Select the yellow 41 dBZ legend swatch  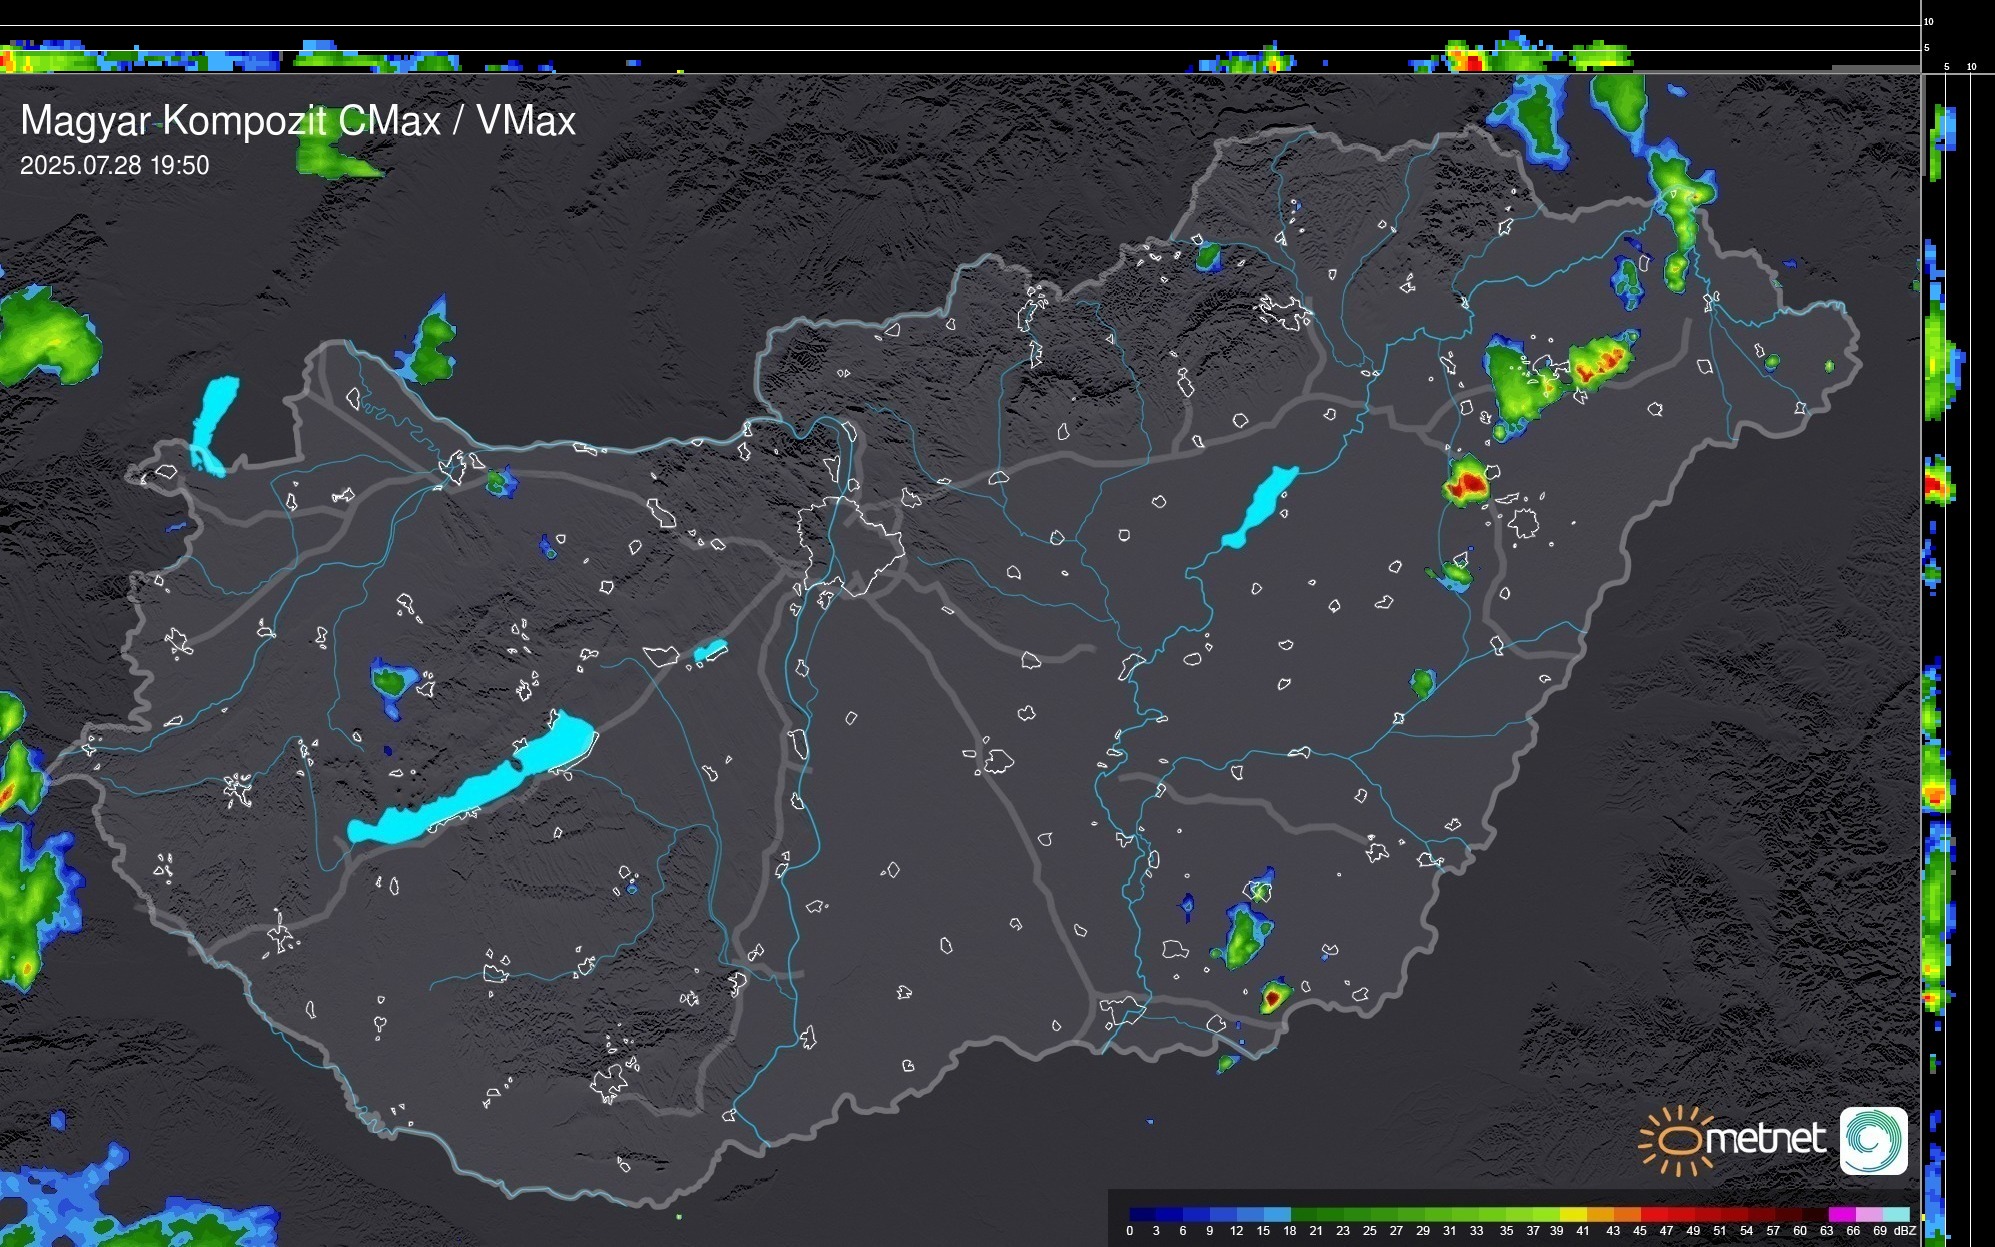(1574, 1214)
